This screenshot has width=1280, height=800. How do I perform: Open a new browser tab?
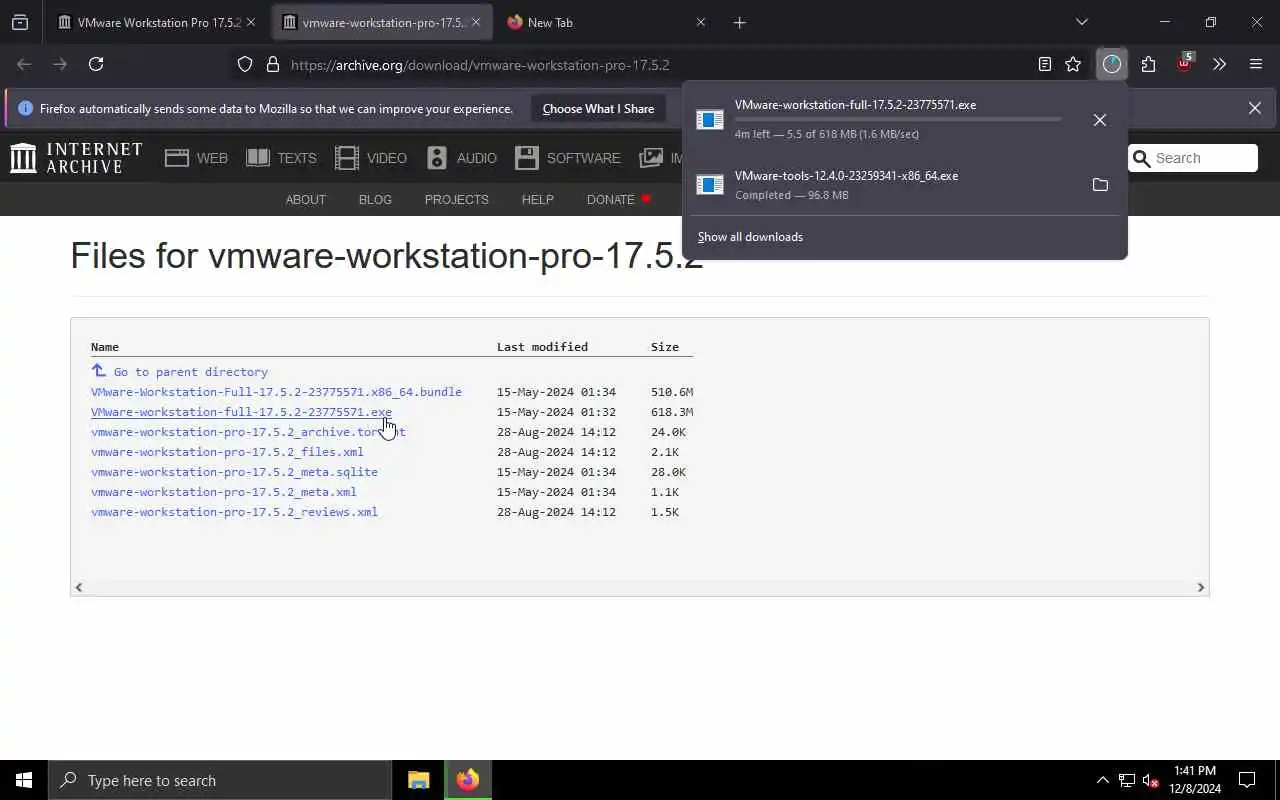(740, 22)
